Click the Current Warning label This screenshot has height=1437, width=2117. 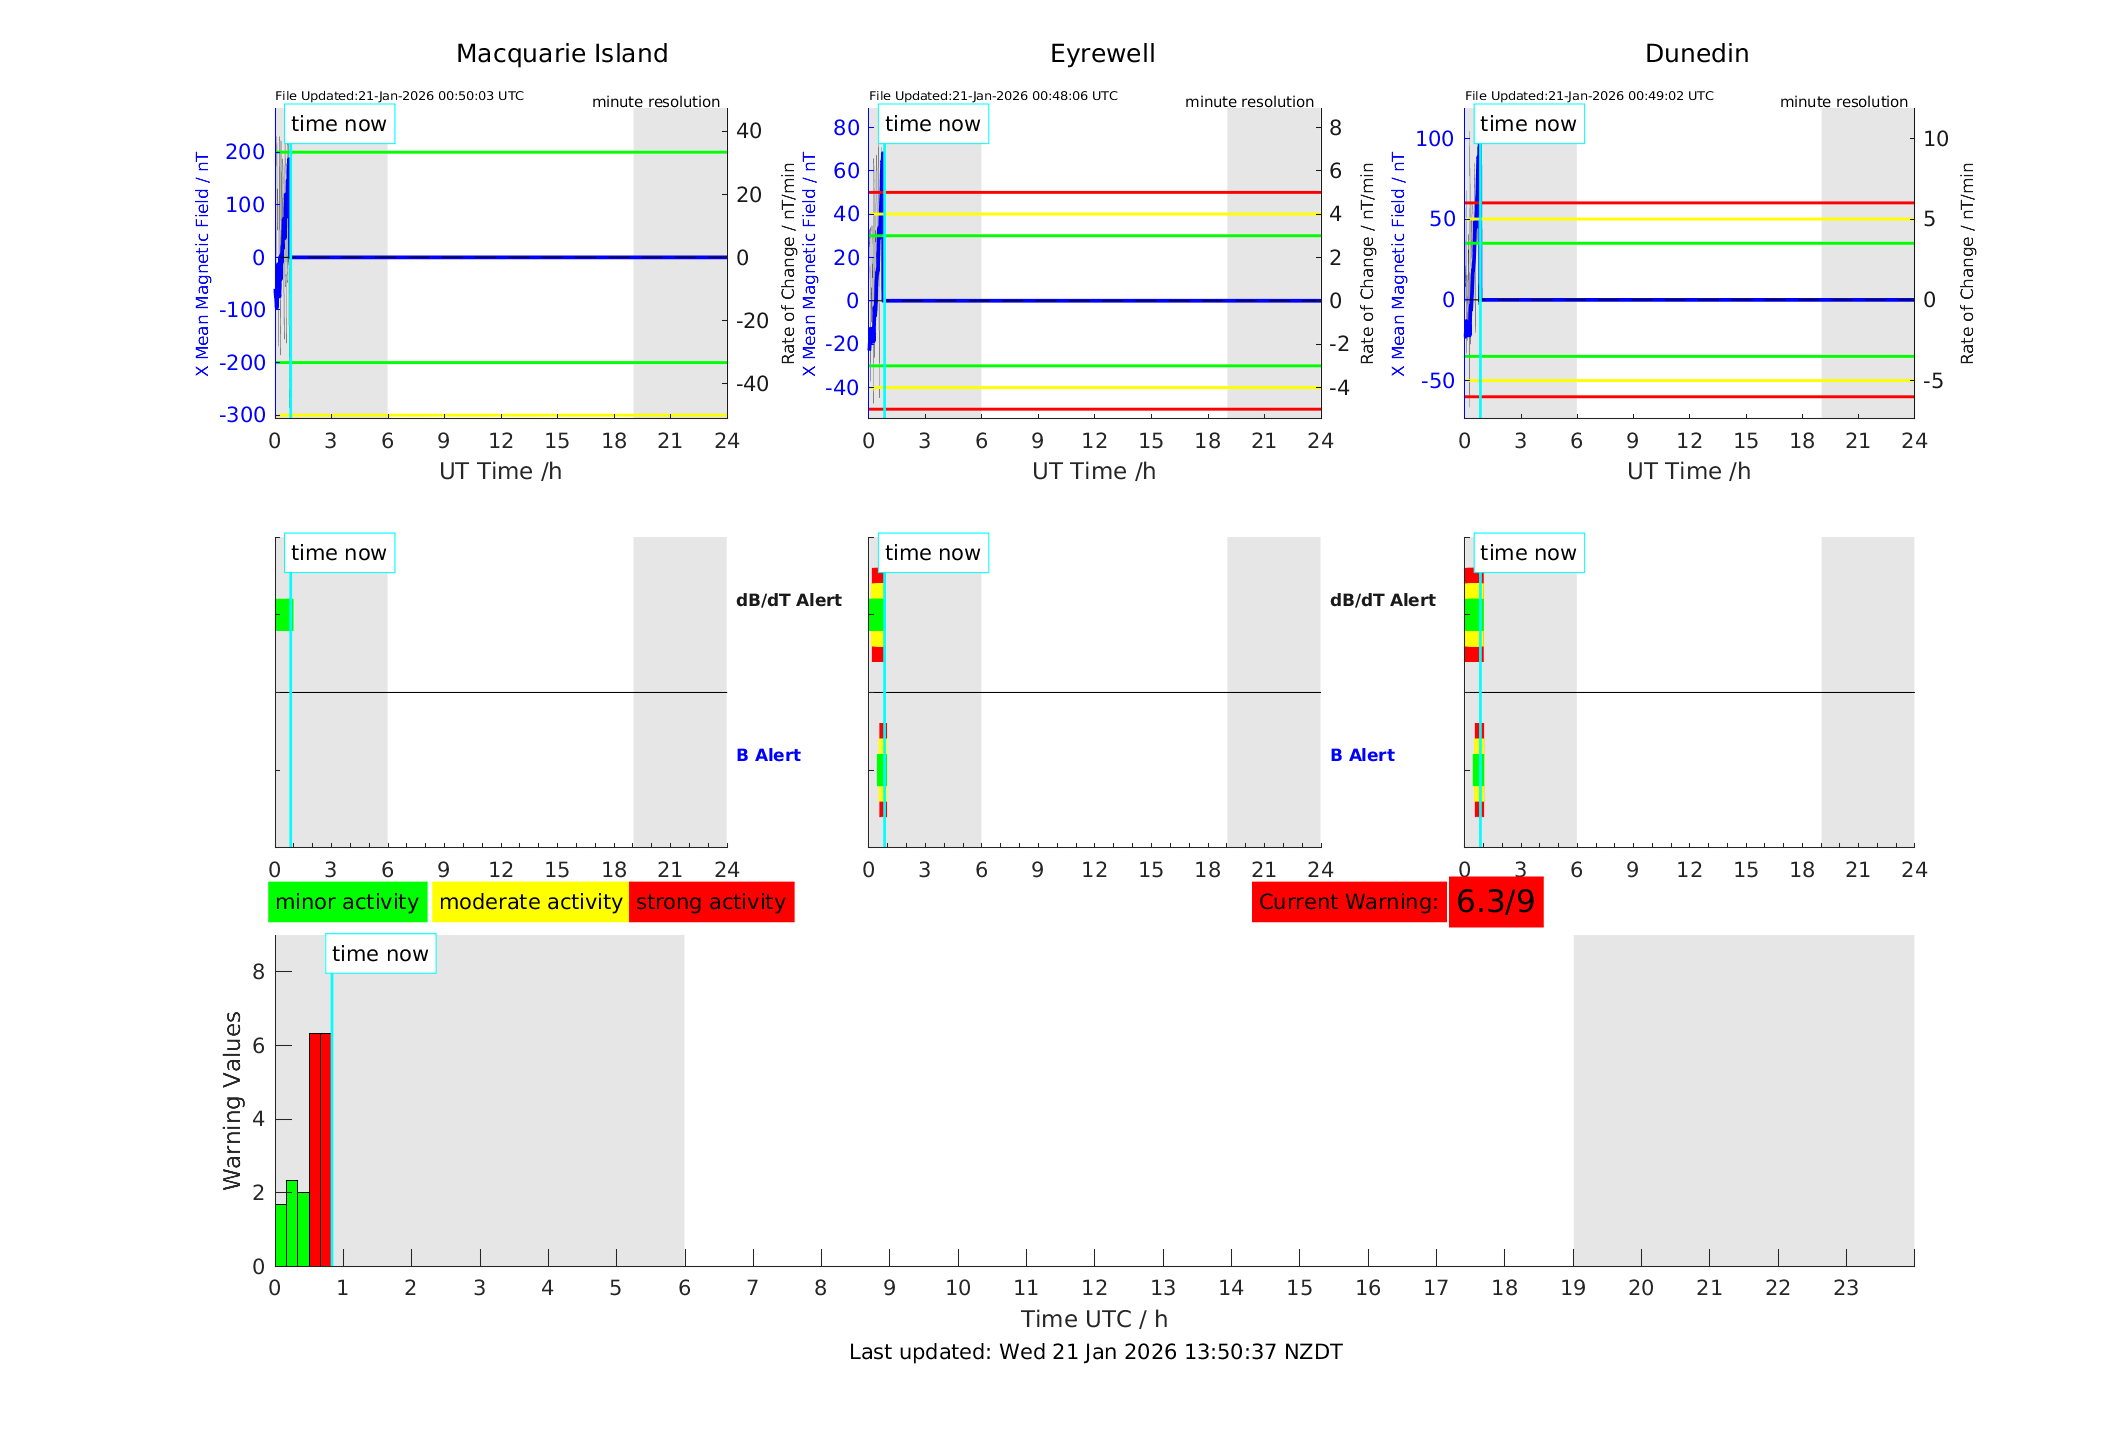tap(1348, 902)
